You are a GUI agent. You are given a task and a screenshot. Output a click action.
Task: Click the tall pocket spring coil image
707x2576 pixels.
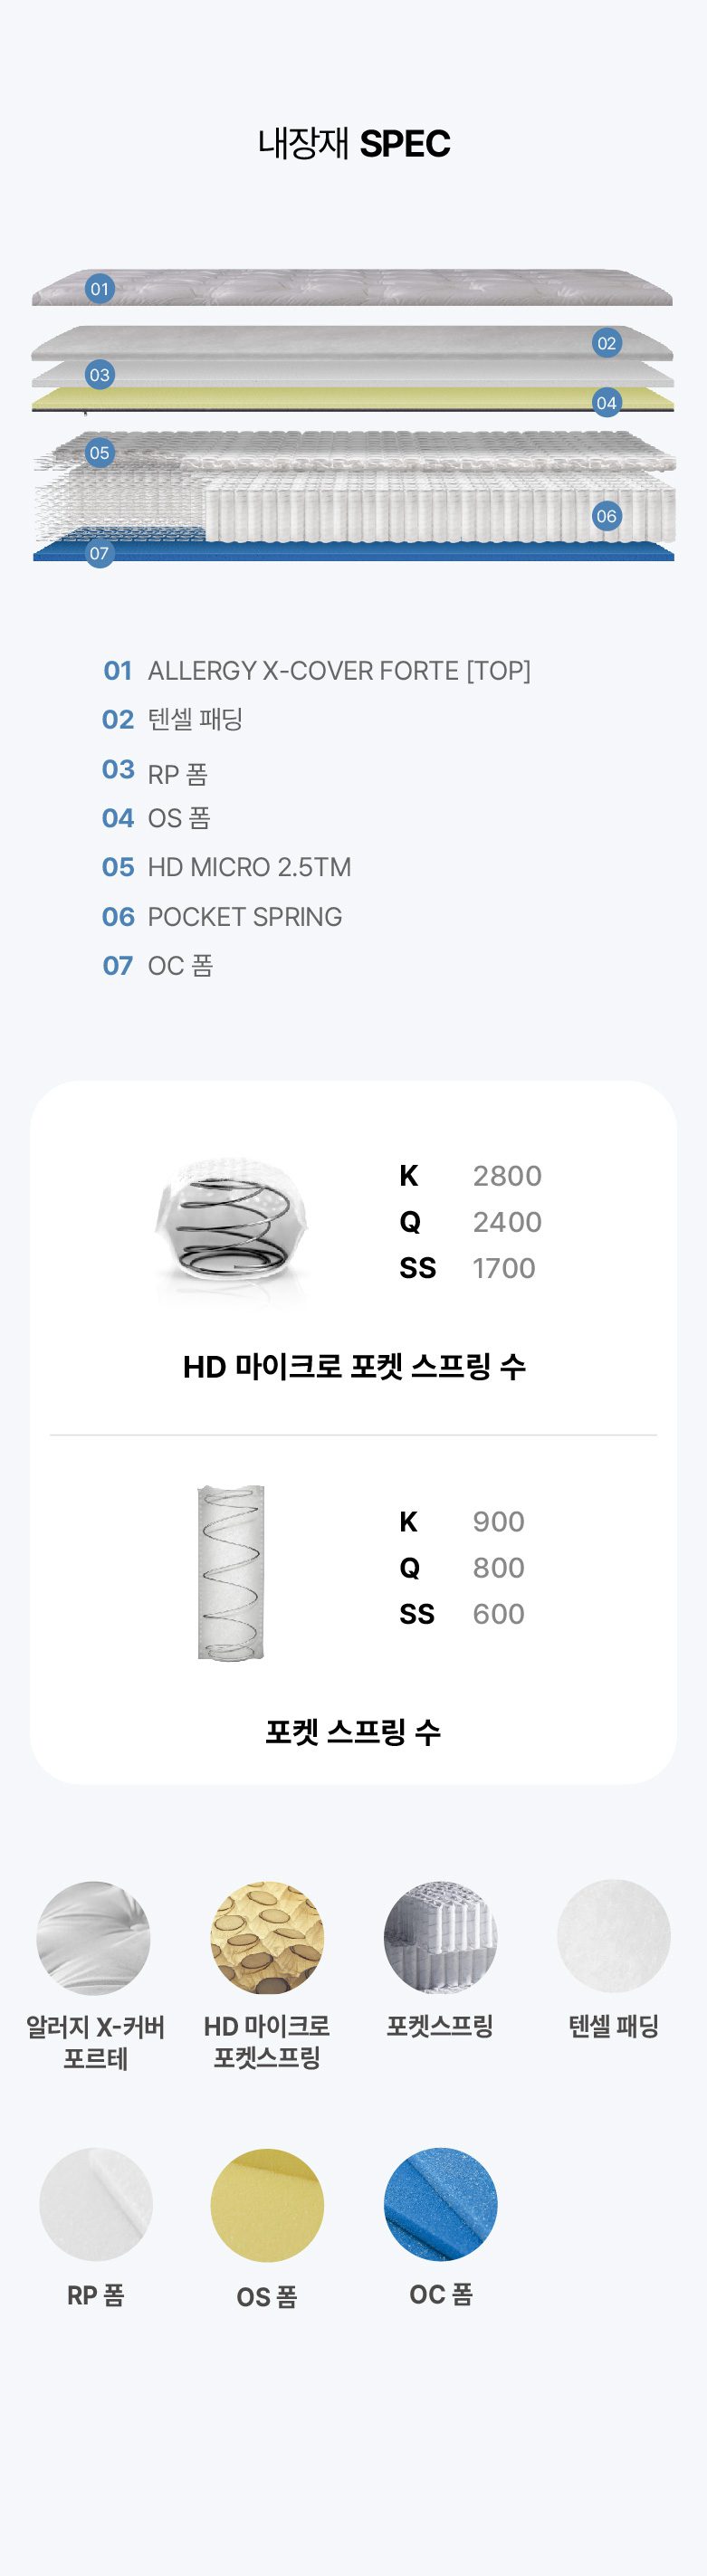pos(231,1572)
